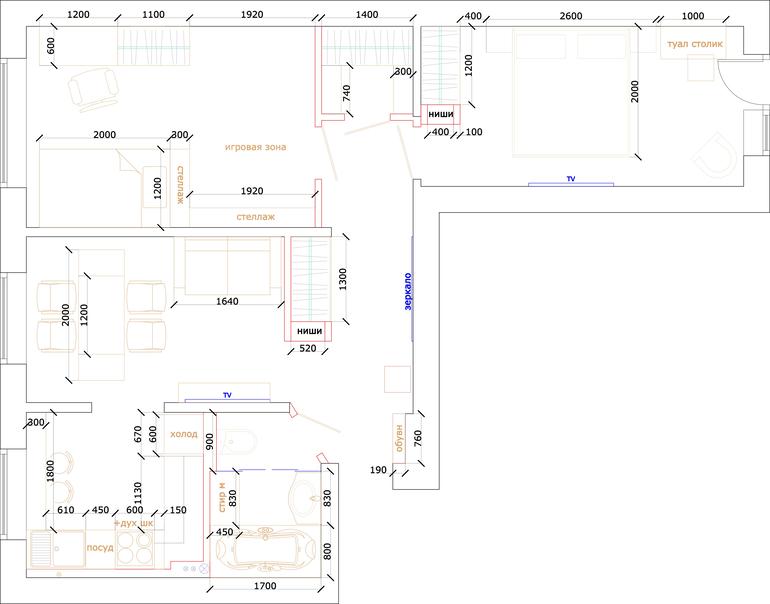Click the four-burner stove hob
Viewport: 770px width, 604px height.
click(135, 548)
